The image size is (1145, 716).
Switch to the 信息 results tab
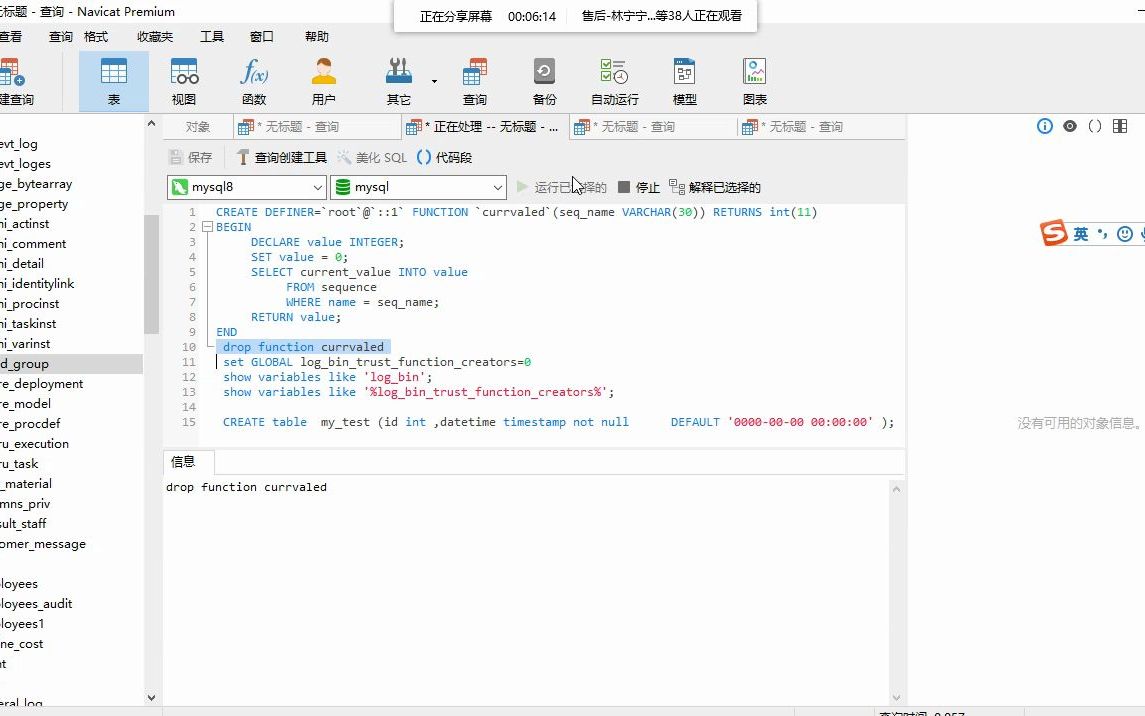point(185,461)
